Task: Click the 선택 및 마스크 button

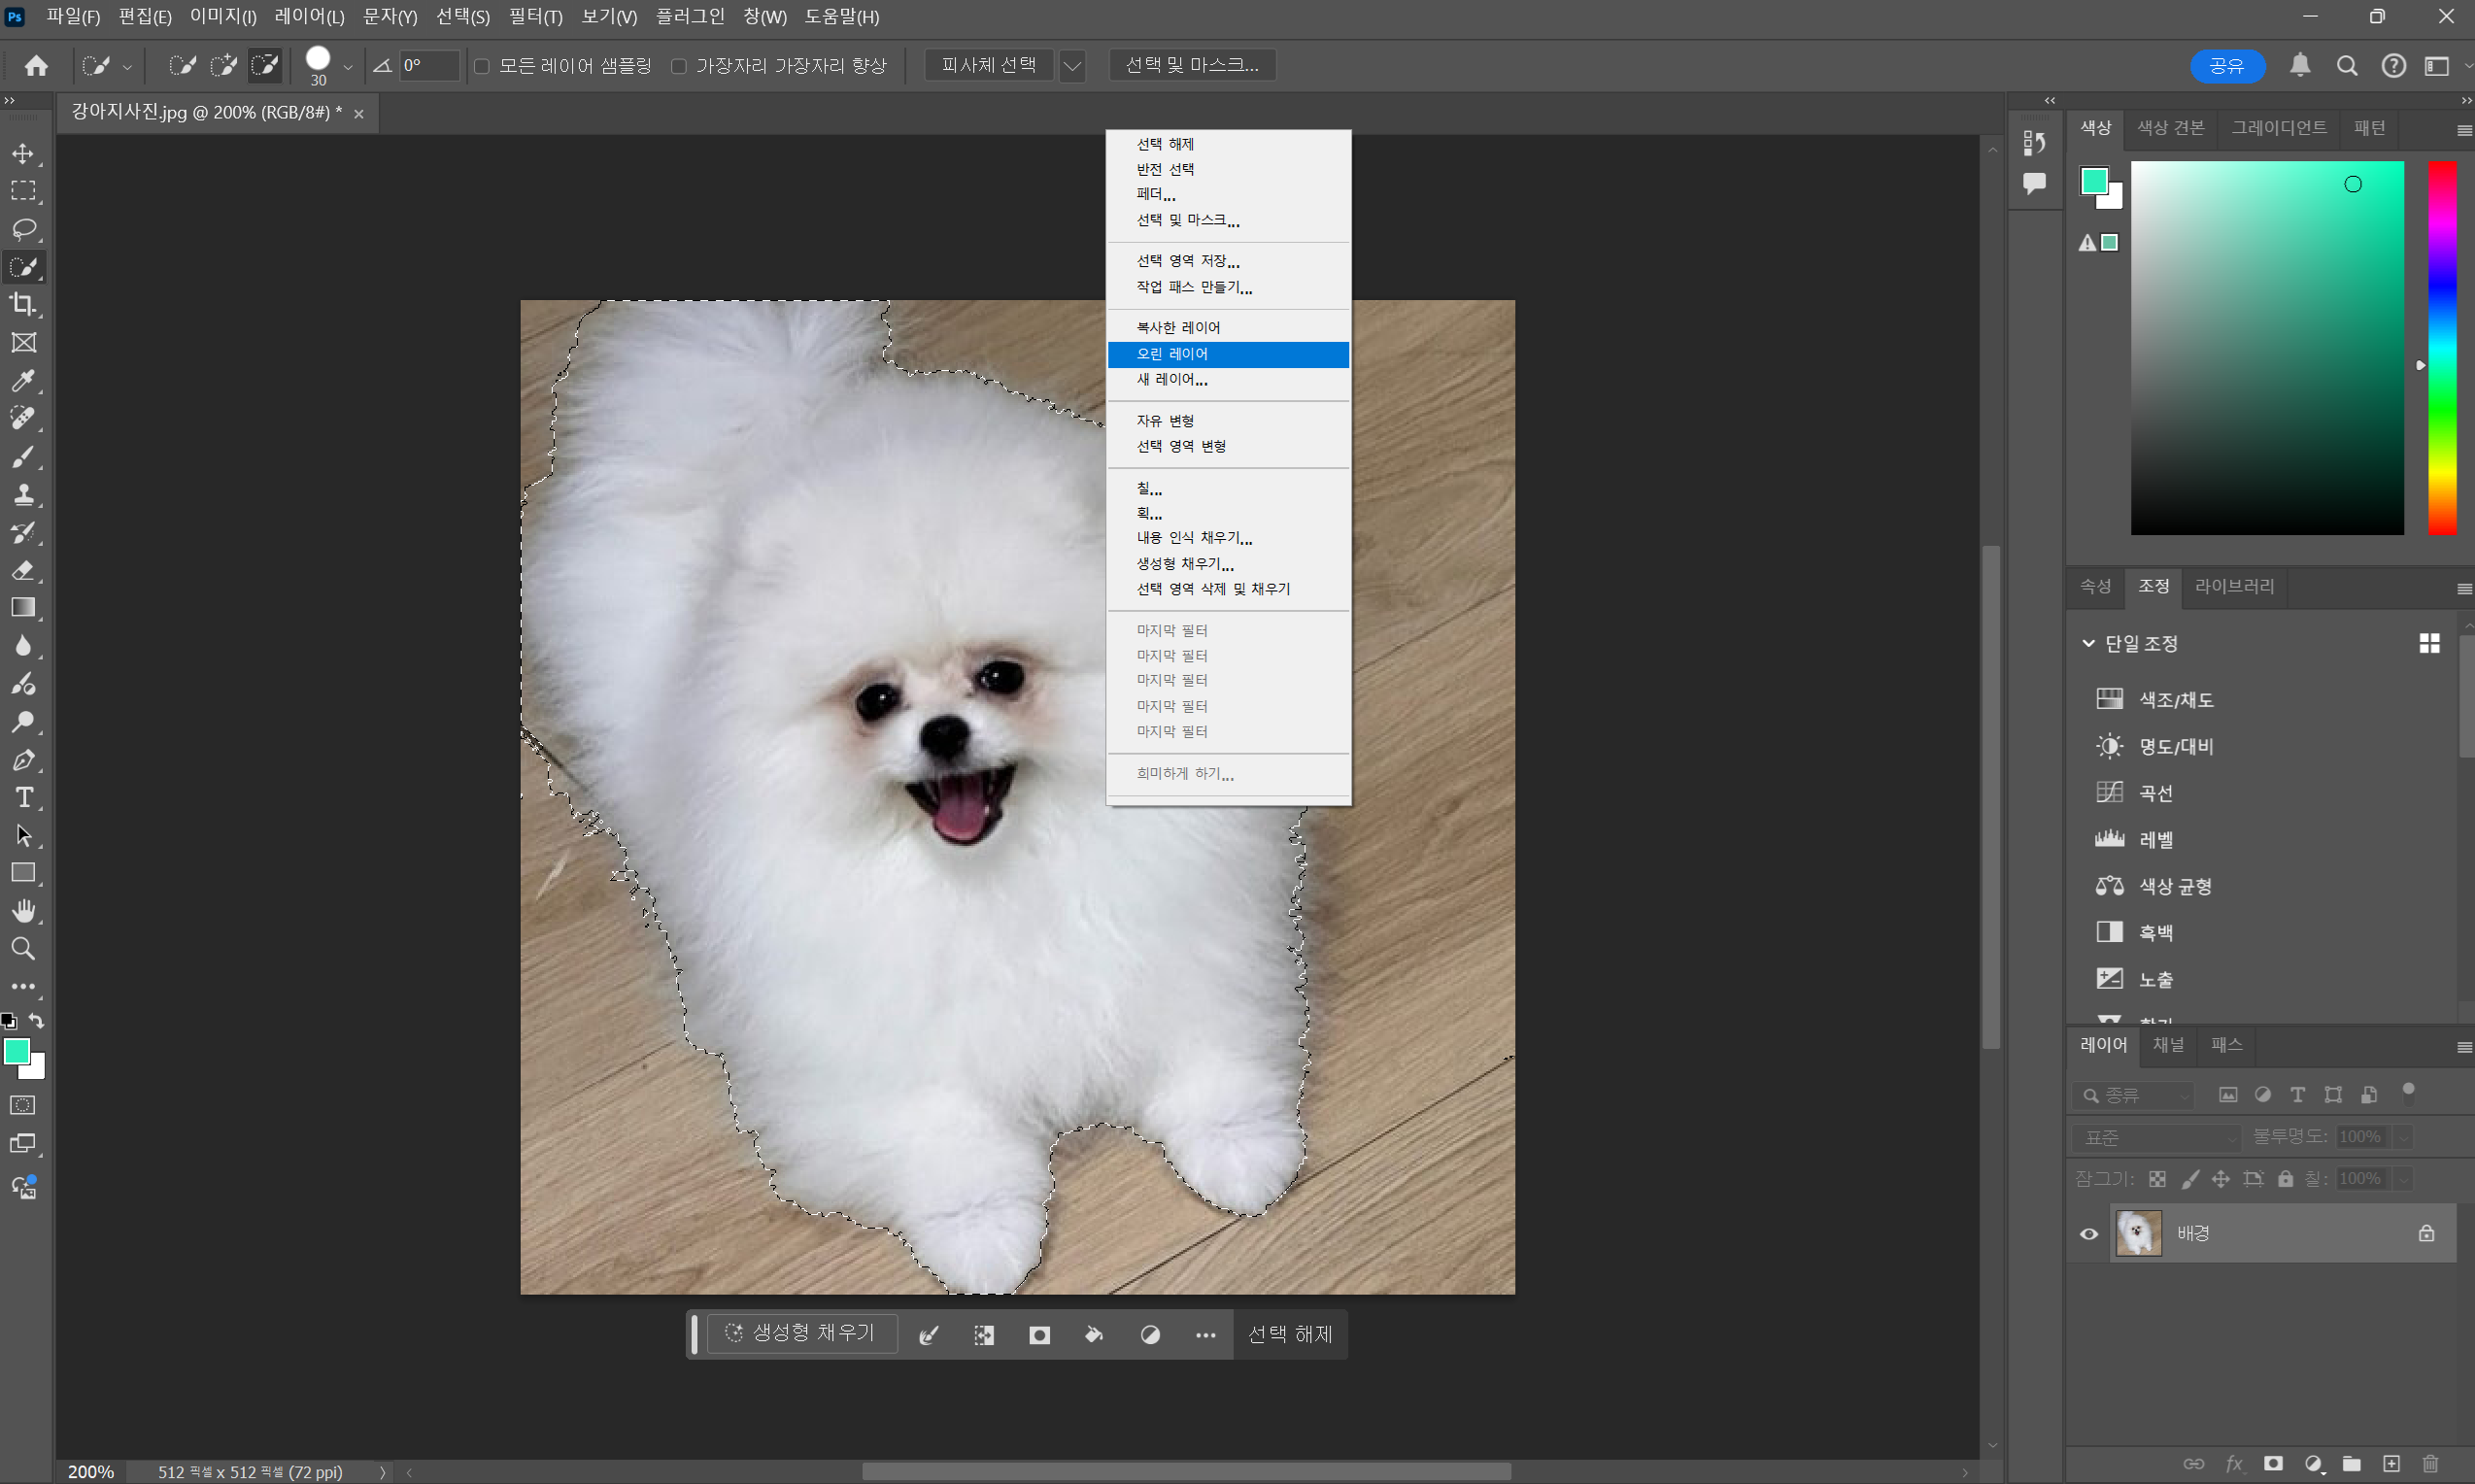Action: click(x=1191, y=65)
